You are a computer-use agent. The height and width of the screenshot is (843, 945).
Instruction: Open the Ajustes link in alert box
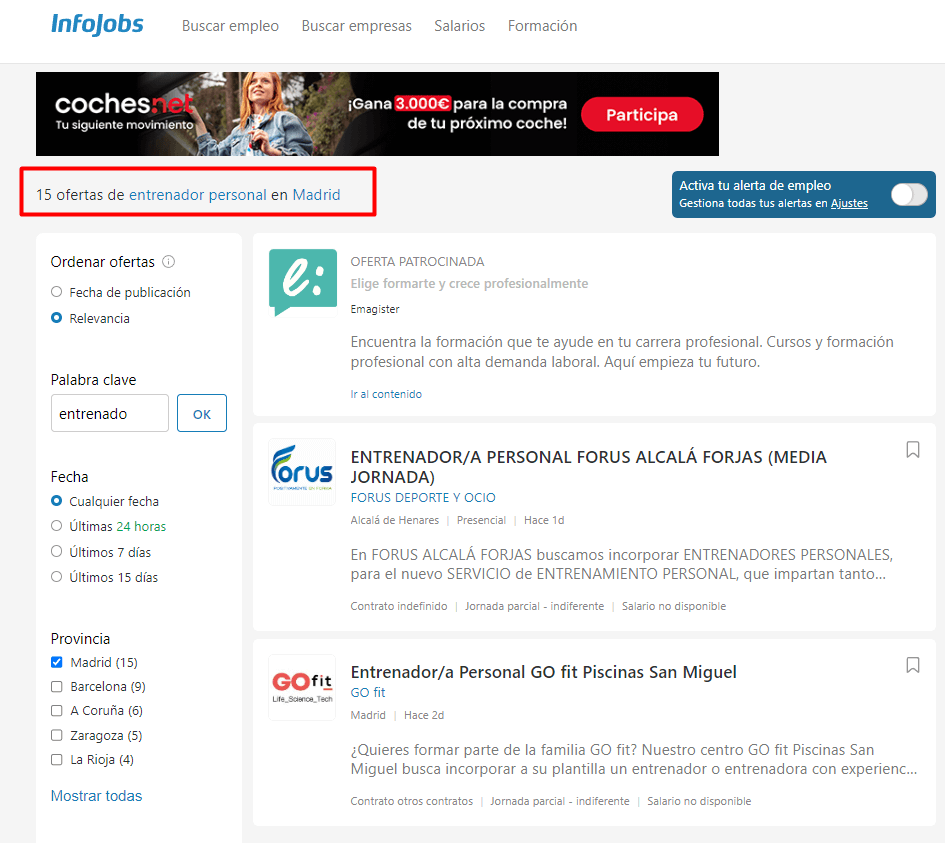[x=849, y=203]
